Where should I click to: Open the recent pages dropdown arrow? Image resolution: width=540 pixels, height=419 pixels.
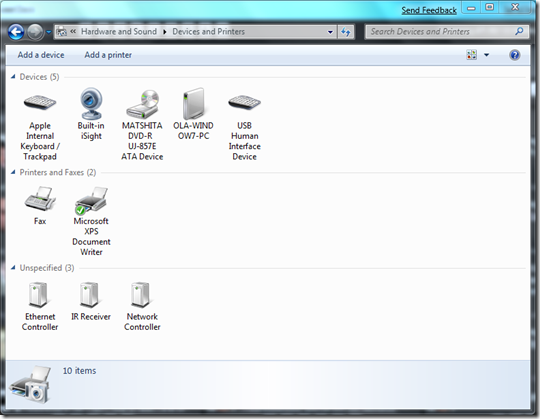click(49, 32)
